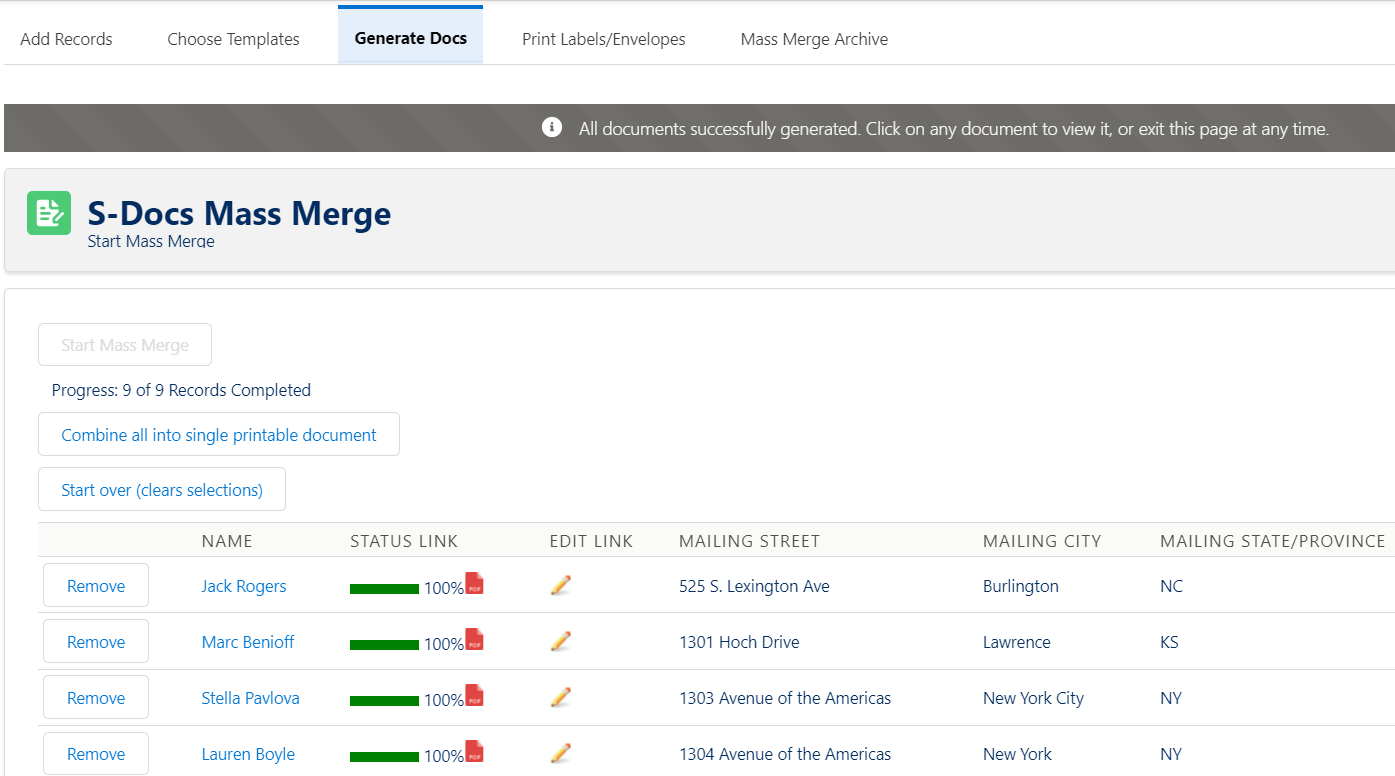Open the PDF icon for Lauren Boyle

[x=474, y=751]
